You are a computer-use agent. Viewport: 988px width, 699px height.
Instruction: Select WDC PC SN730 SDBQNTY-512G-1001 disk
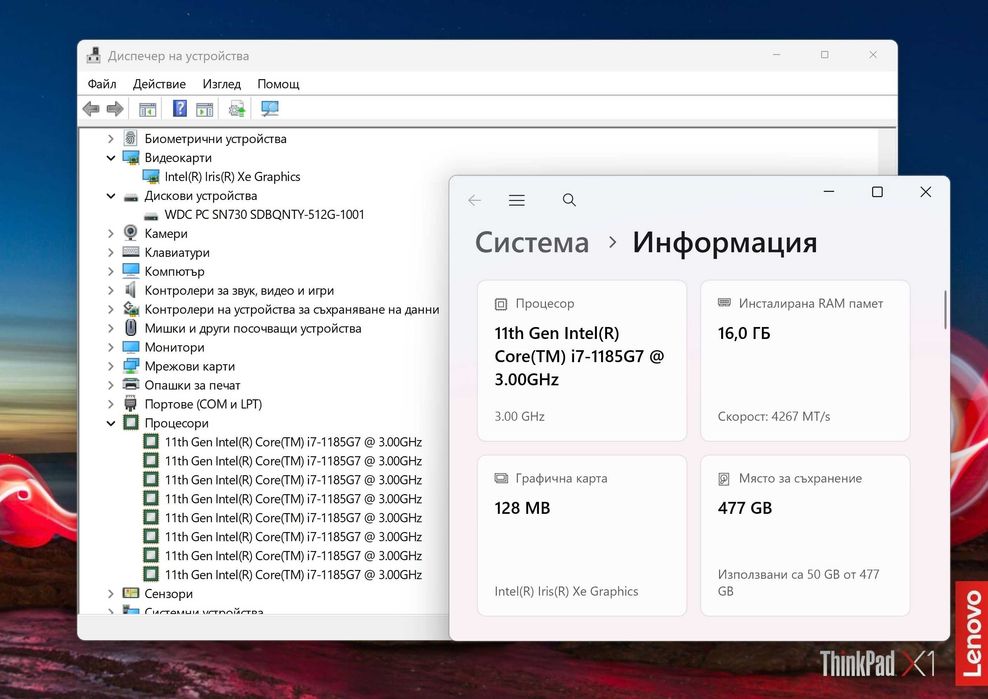(264, 214)
